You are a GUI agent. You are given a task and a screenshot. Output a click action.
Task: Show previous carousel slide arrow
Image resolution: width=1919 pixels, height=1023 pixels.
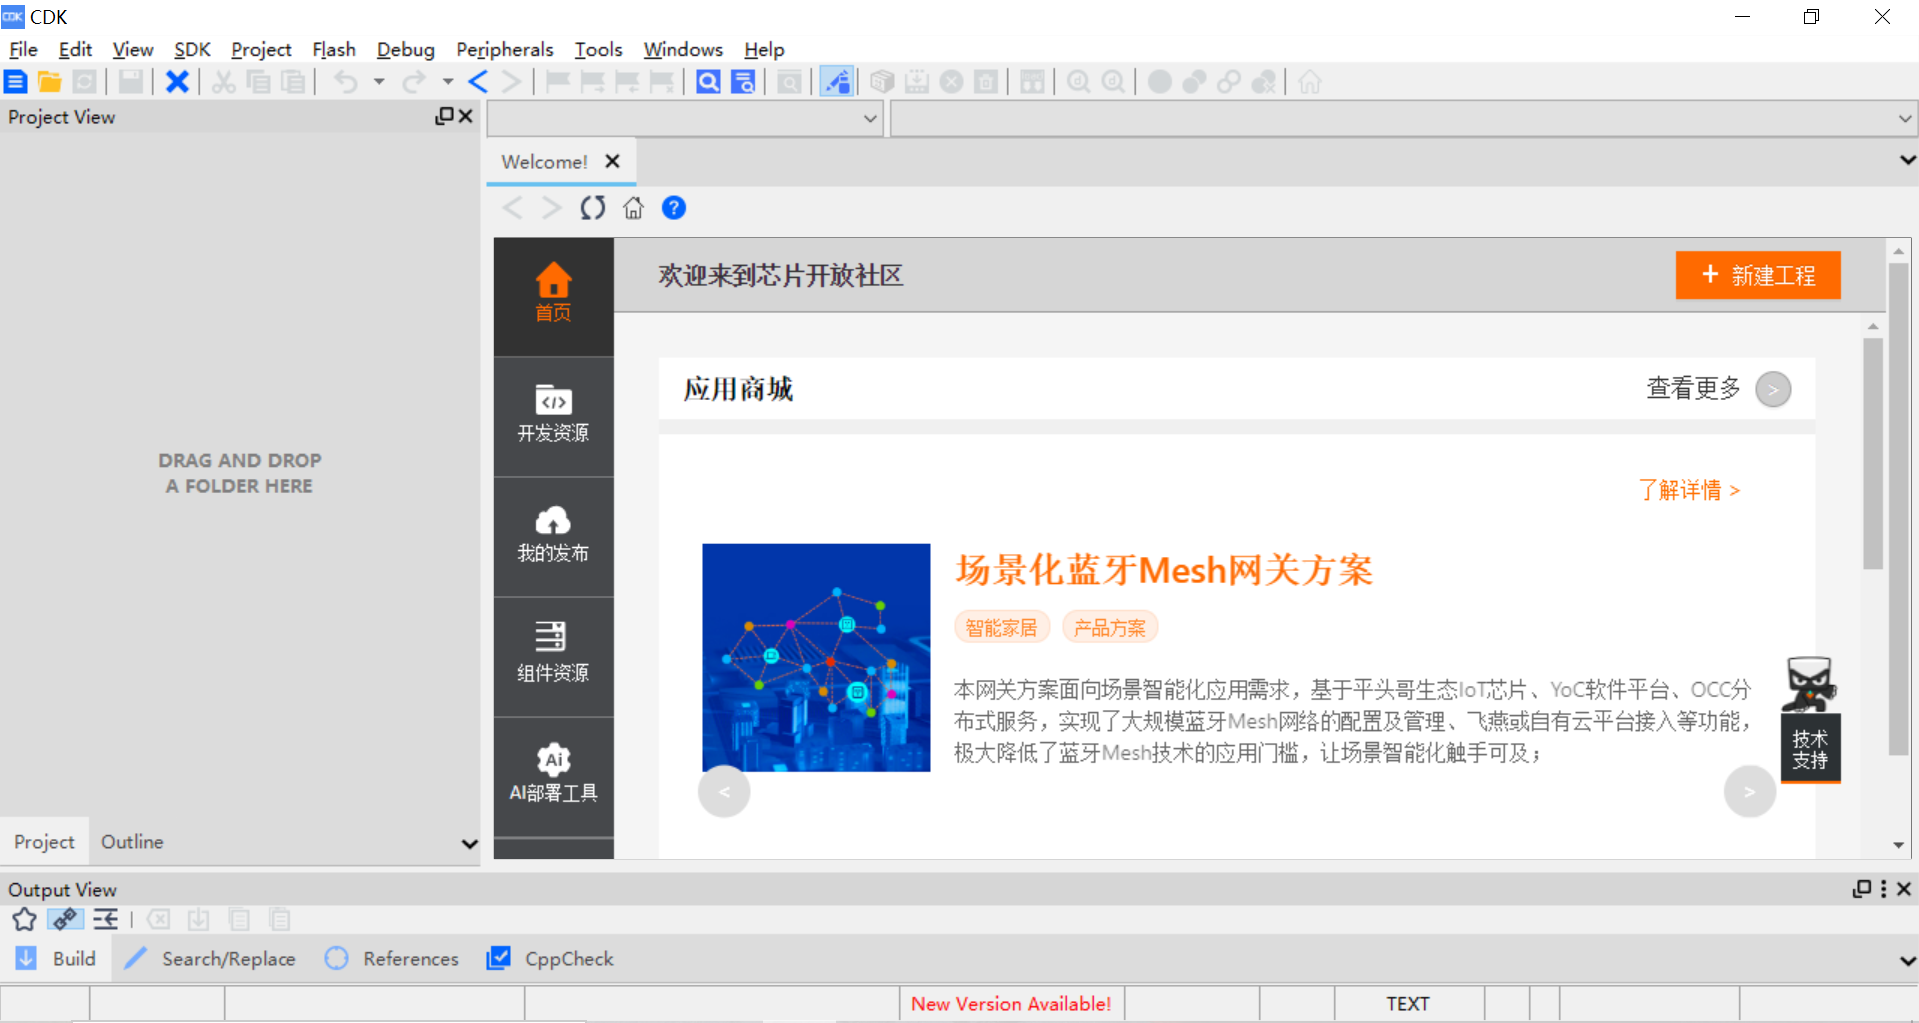[x=724, y=792]
